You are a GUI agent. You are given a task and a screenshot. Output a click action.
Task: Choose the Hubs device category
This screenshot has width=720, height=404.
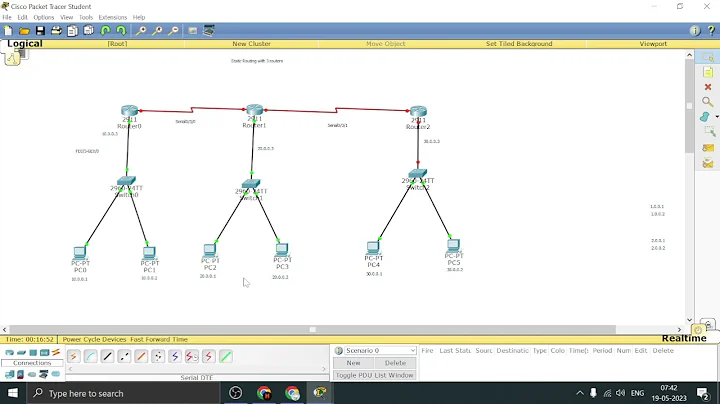pos(33,353)
